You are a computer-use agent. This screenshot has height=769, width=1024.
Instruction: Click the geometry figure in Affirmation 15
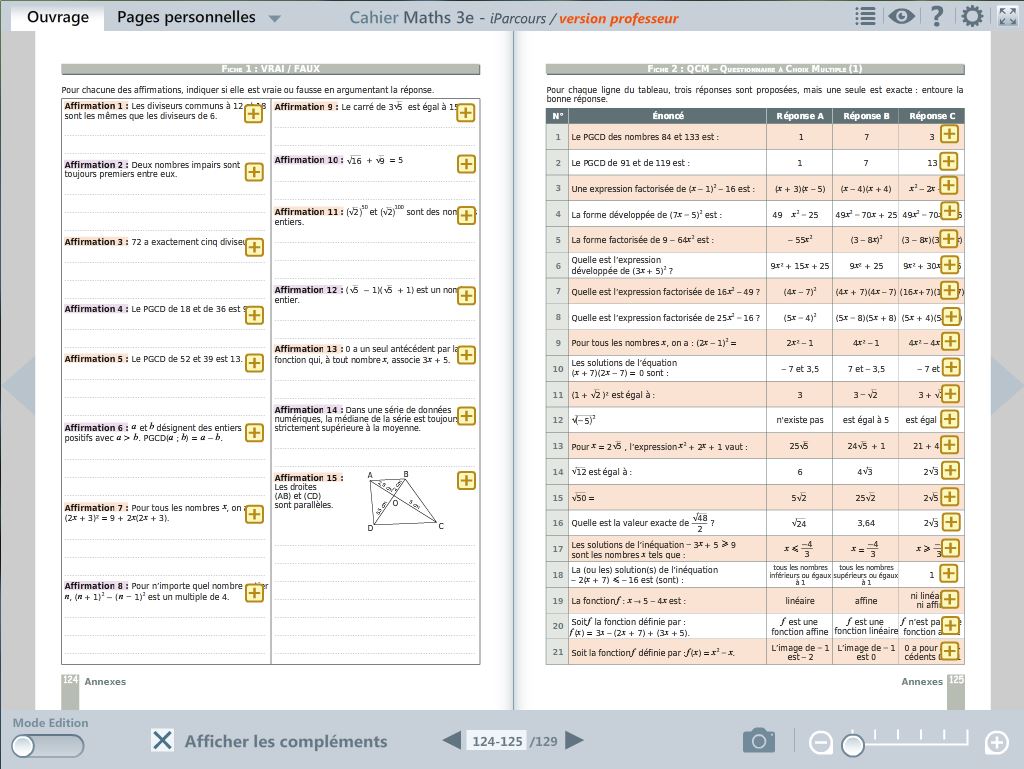(x=406, y=500)
